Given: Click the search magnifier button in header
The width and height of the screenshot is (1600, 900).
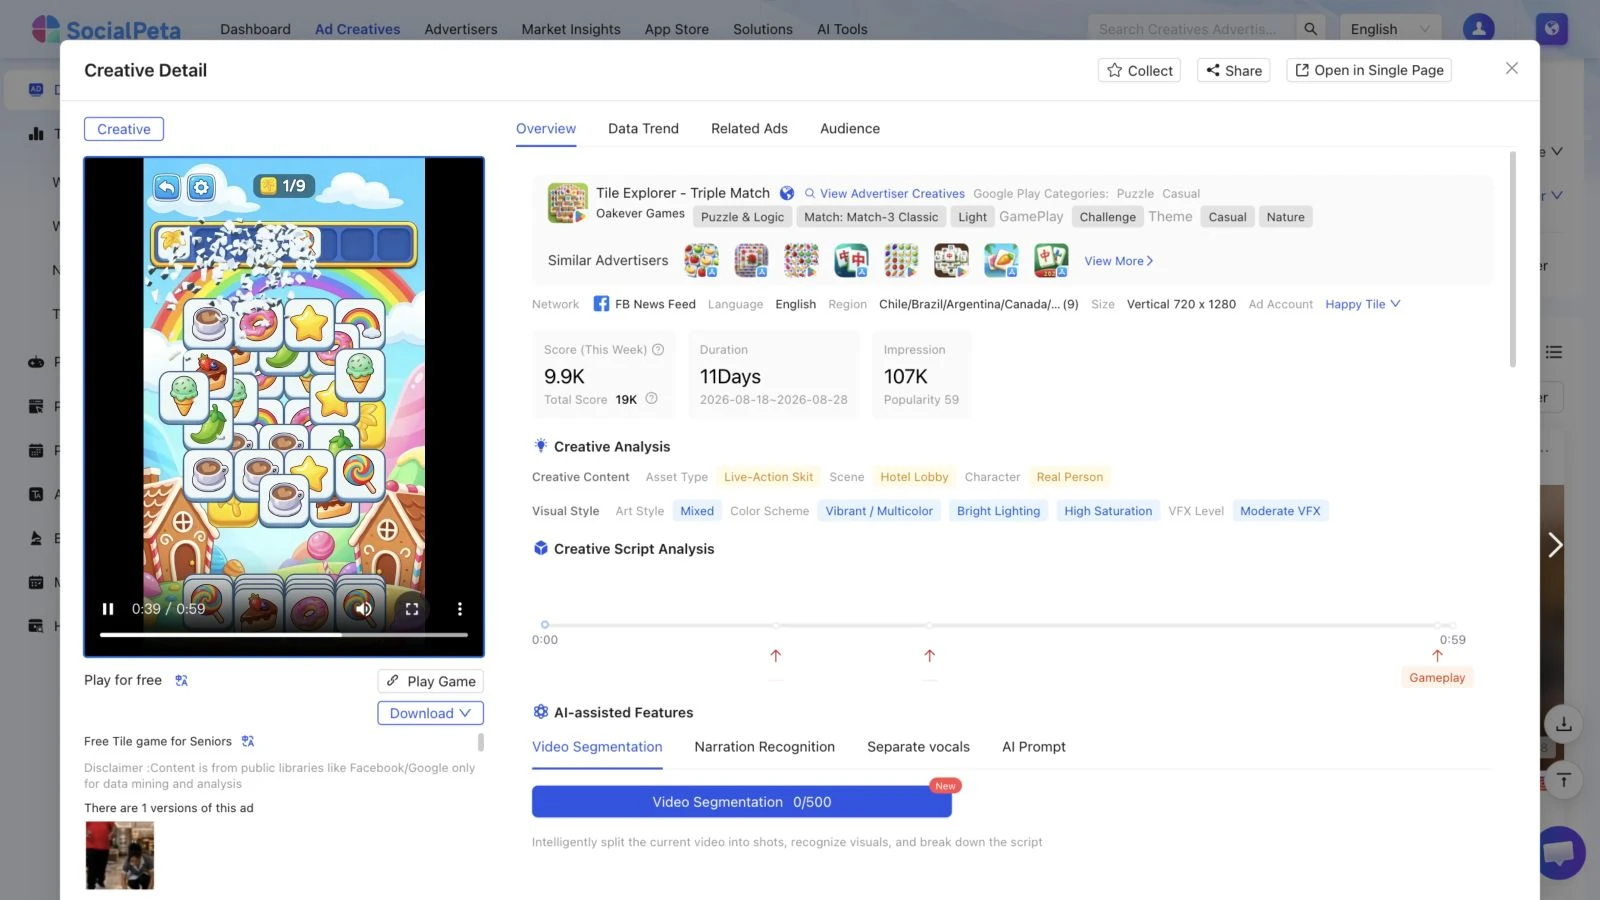Looking at the screenshot, I should (1310, 29).
